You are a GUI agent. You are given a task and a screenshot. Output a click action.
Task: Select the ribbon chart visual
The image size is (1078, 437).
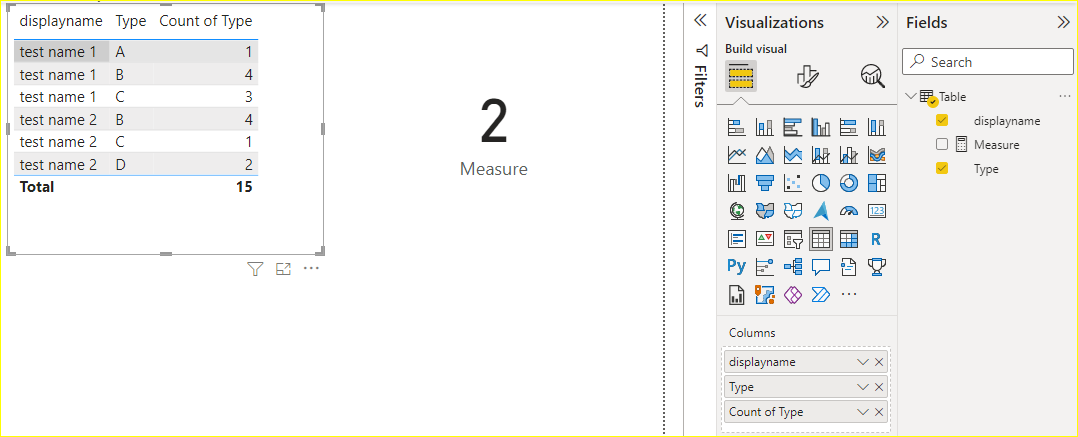click(877, 155)
